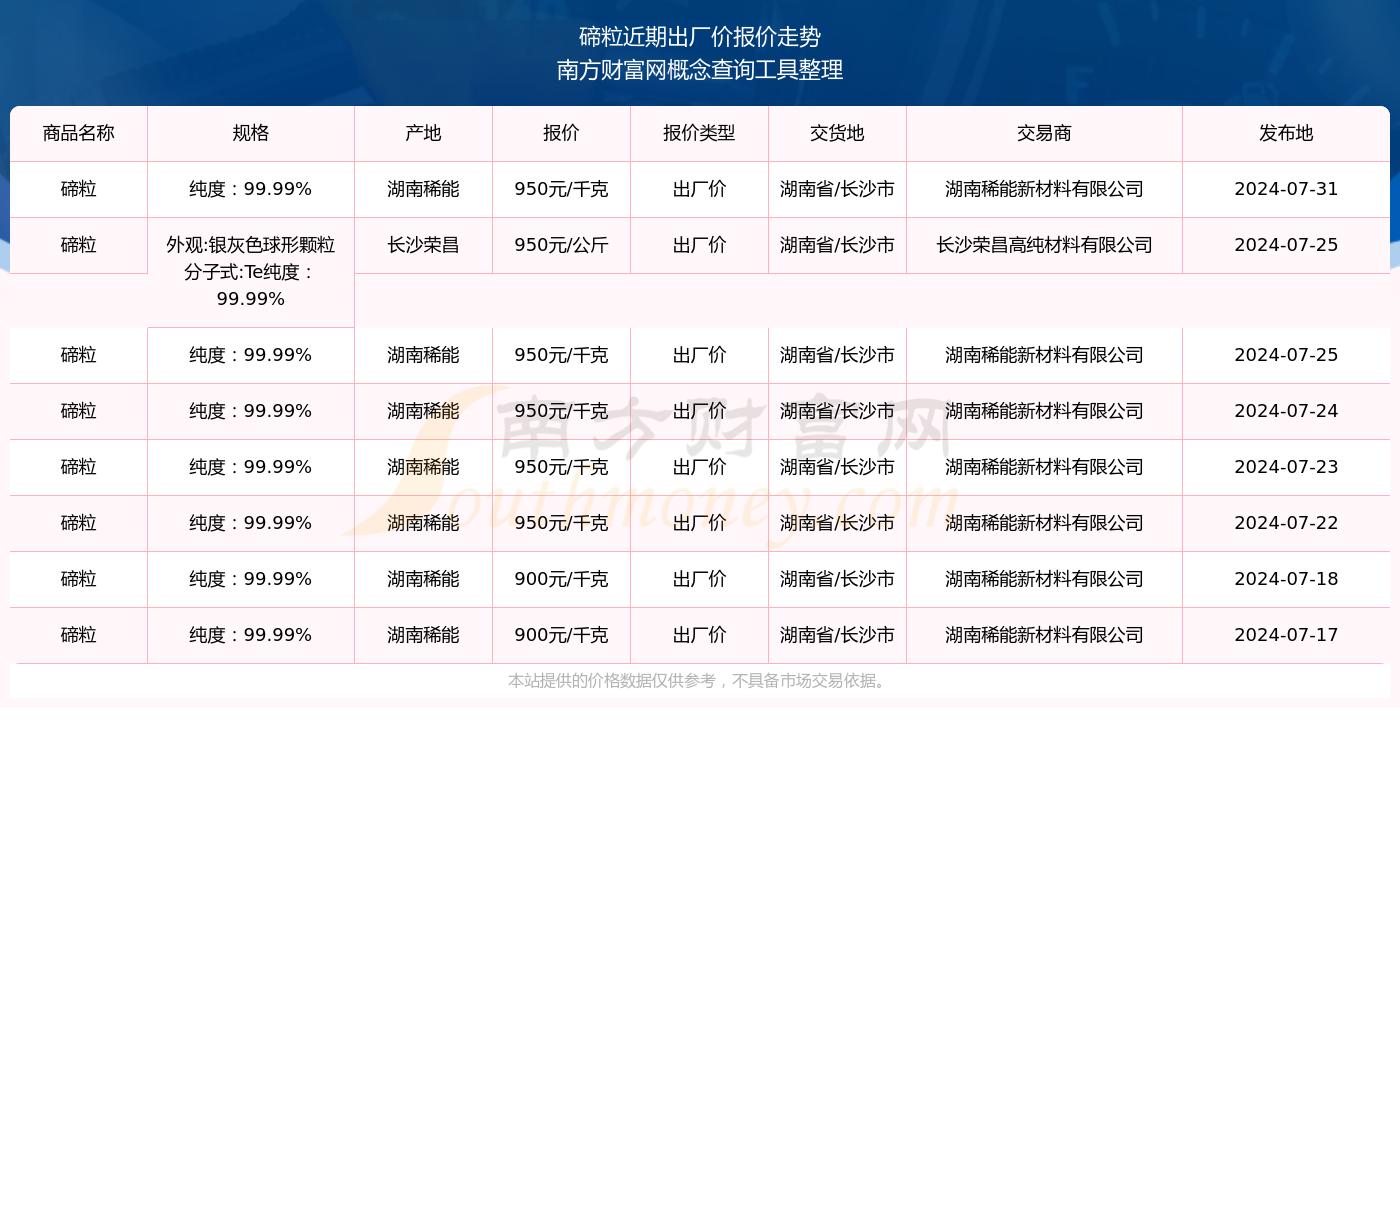Click the 950元/公斤 price cell

(x=562, y=245)
